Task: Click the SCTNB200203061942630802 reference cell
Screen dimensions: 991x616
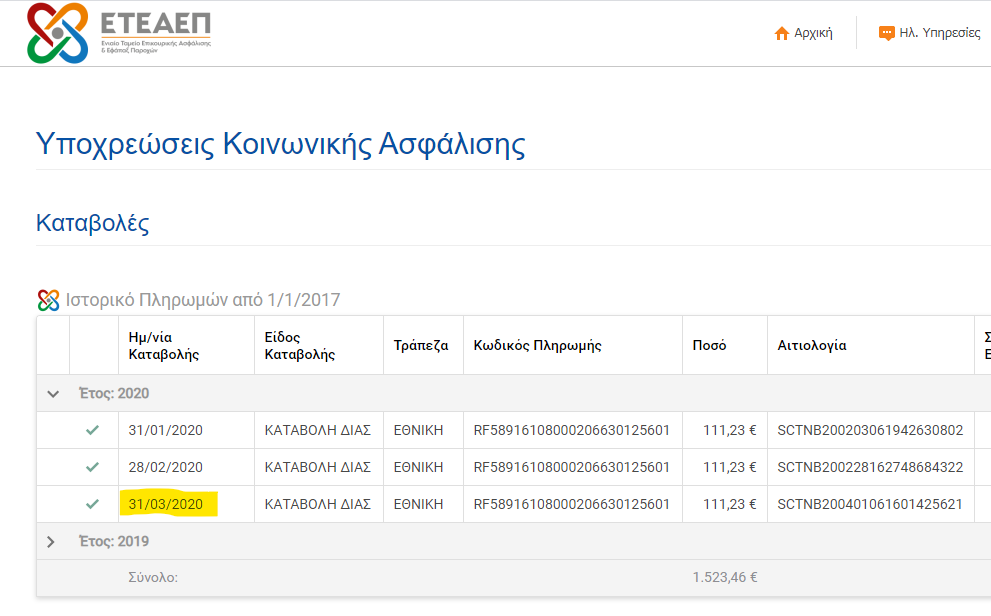Action: [x=870, y=430]
